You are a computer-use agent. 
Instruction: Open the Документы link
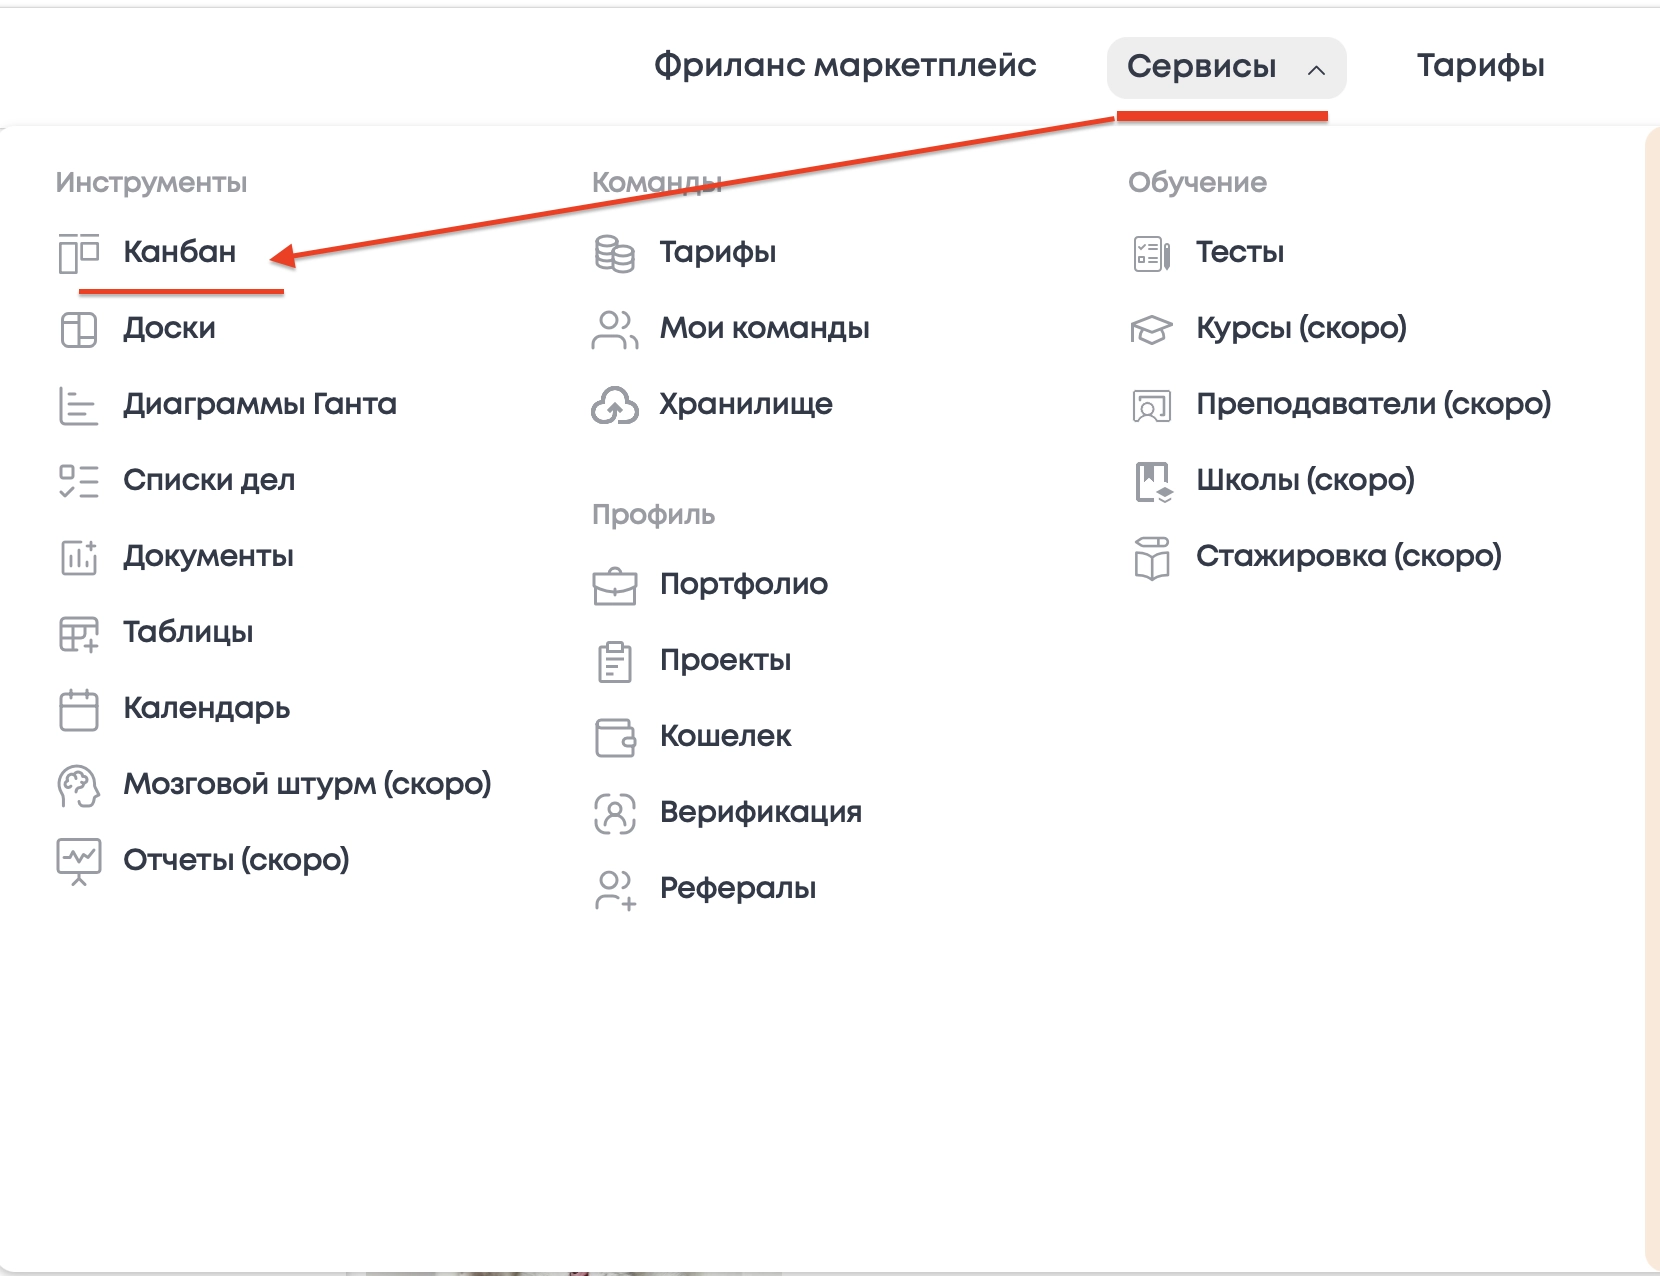(x=208, y=556)
